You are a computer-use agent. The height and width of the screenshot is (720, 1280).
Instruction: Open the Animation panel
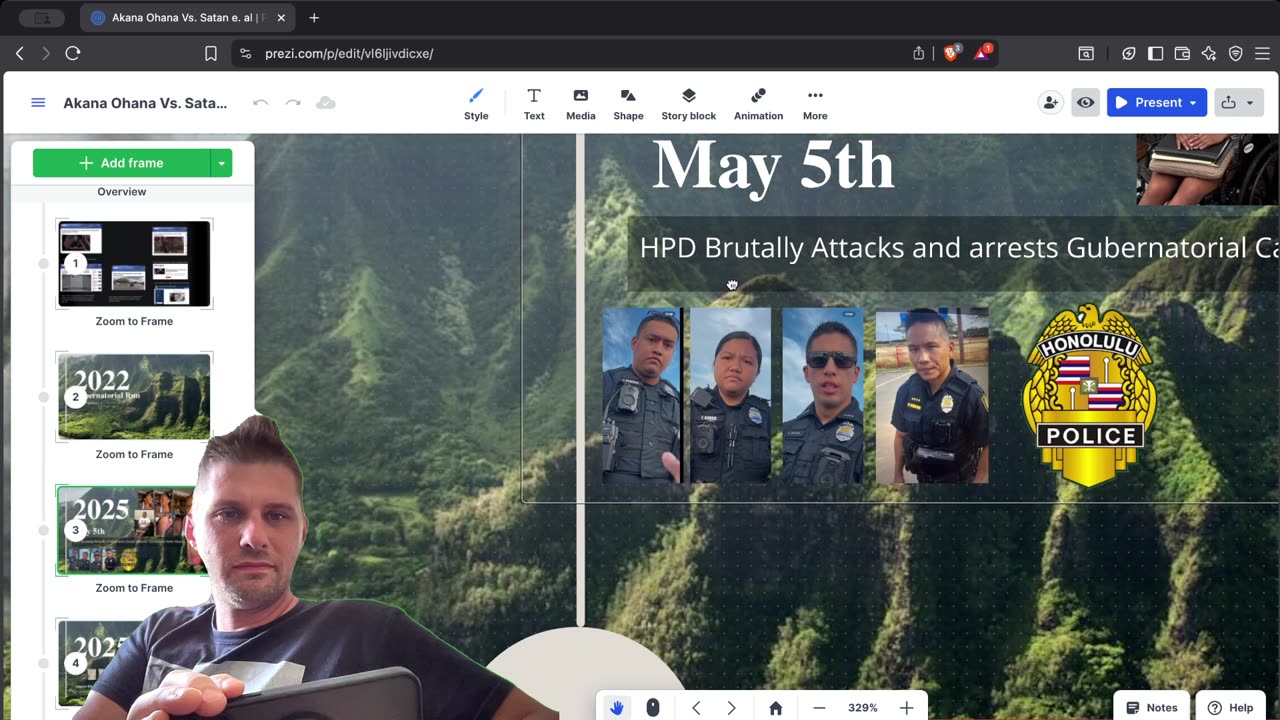click(x=758, y=104)
